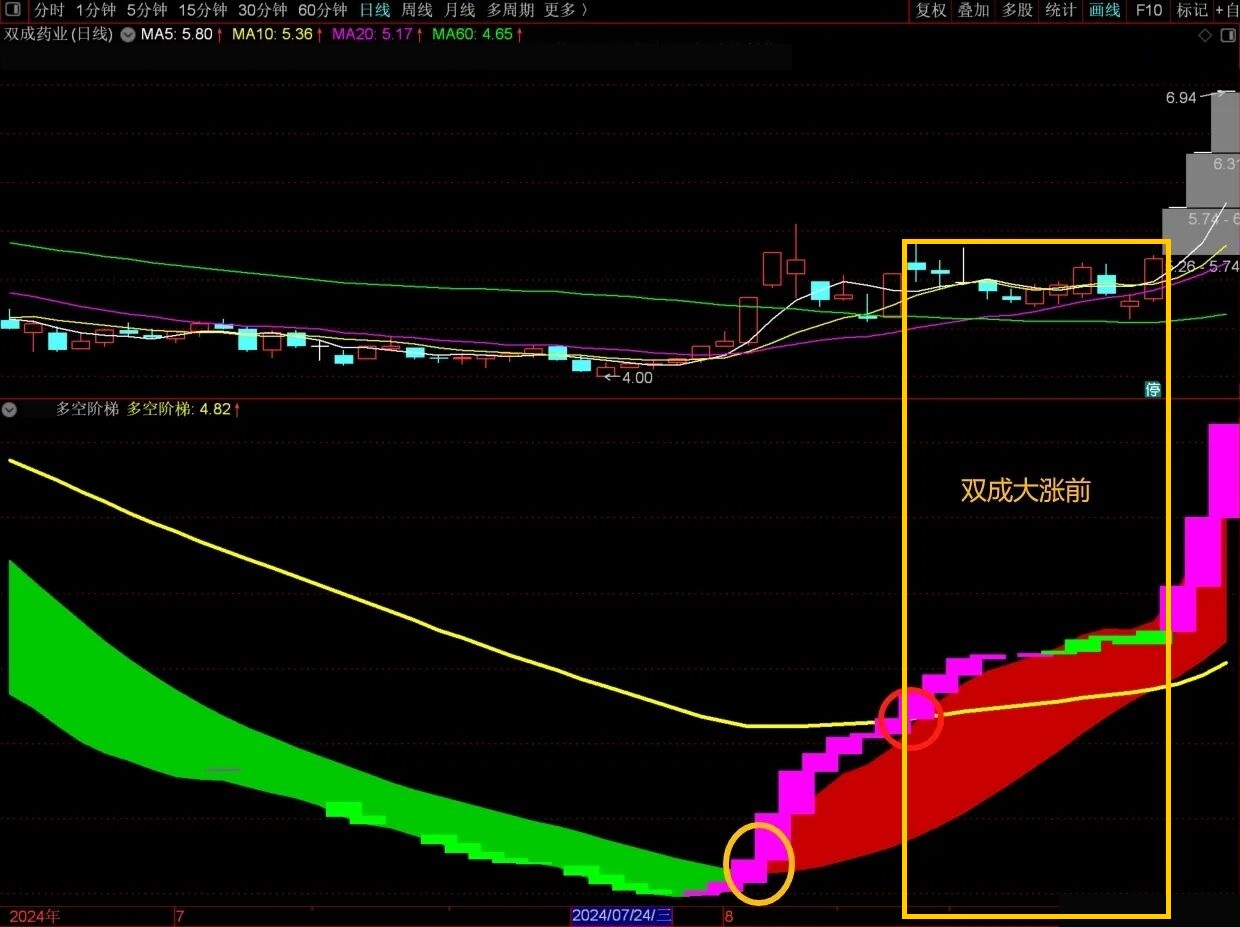The image size is (1240, 927).
Task: Expand dropdown next to 双成药业(日线)
Action: coord(128,34)
